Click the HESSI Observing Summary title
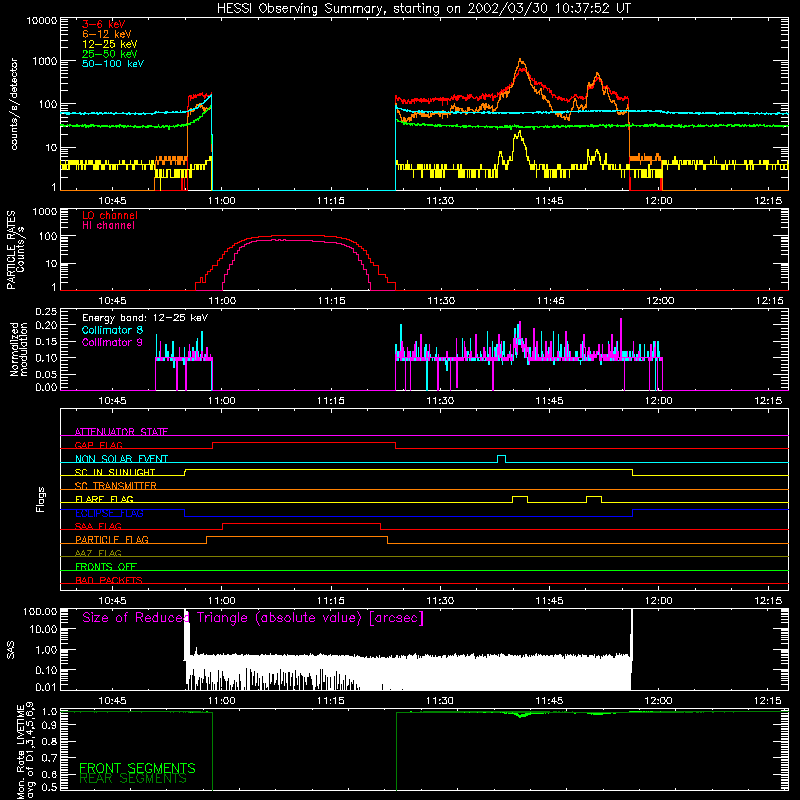The image size is (800, 800). pyautogui.click(x=424, y=9)
